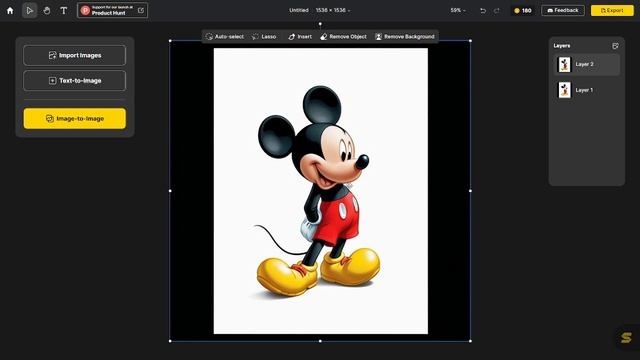Click the Export button
This screenshot has width=640, height=360.
[612, 10]
